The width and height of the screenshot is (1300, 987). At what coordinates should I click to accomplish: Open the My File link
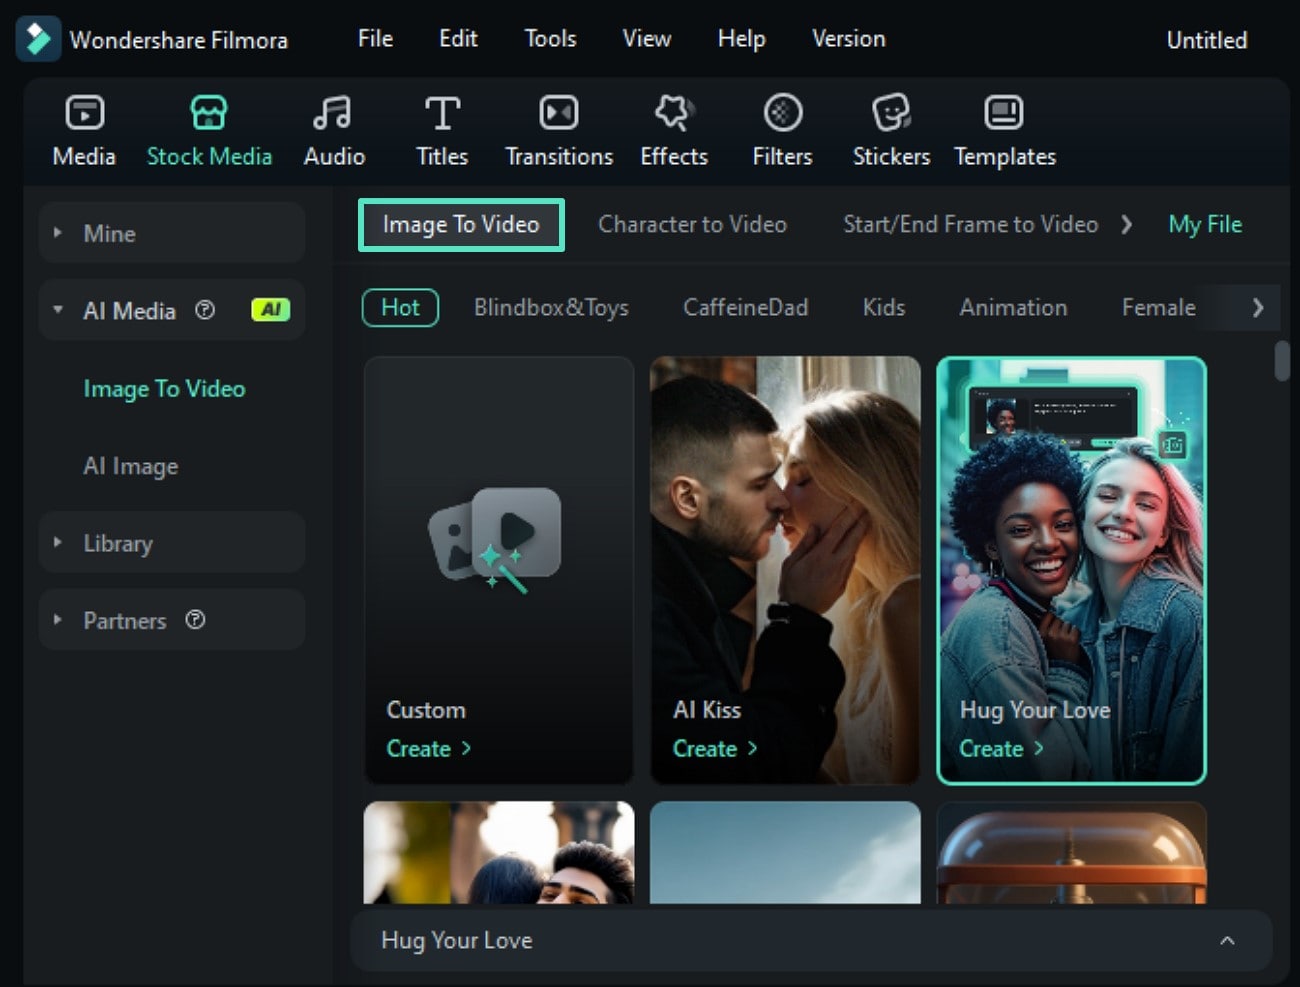1205,224
